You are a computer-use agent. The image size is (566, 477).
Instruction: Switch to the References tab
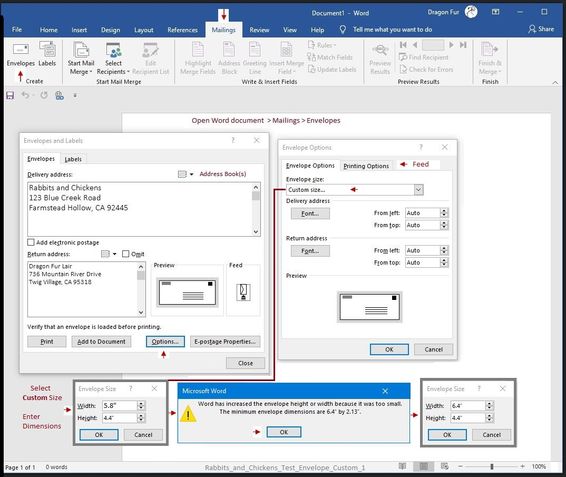click(x=182, y=30)
